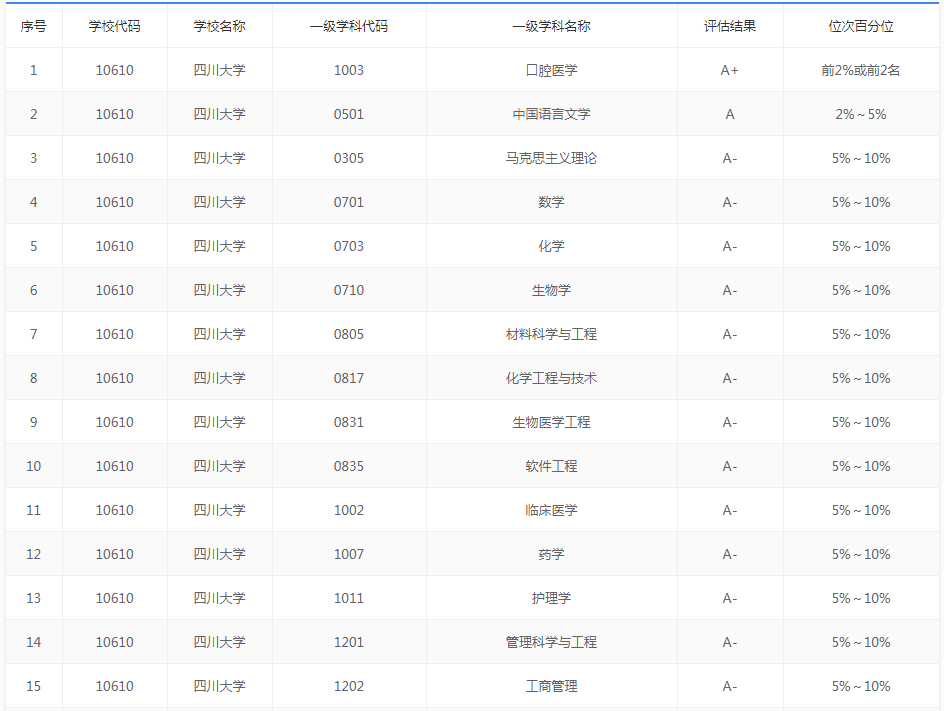
Task: Click code 0703 for 化学
Action: 350,246
